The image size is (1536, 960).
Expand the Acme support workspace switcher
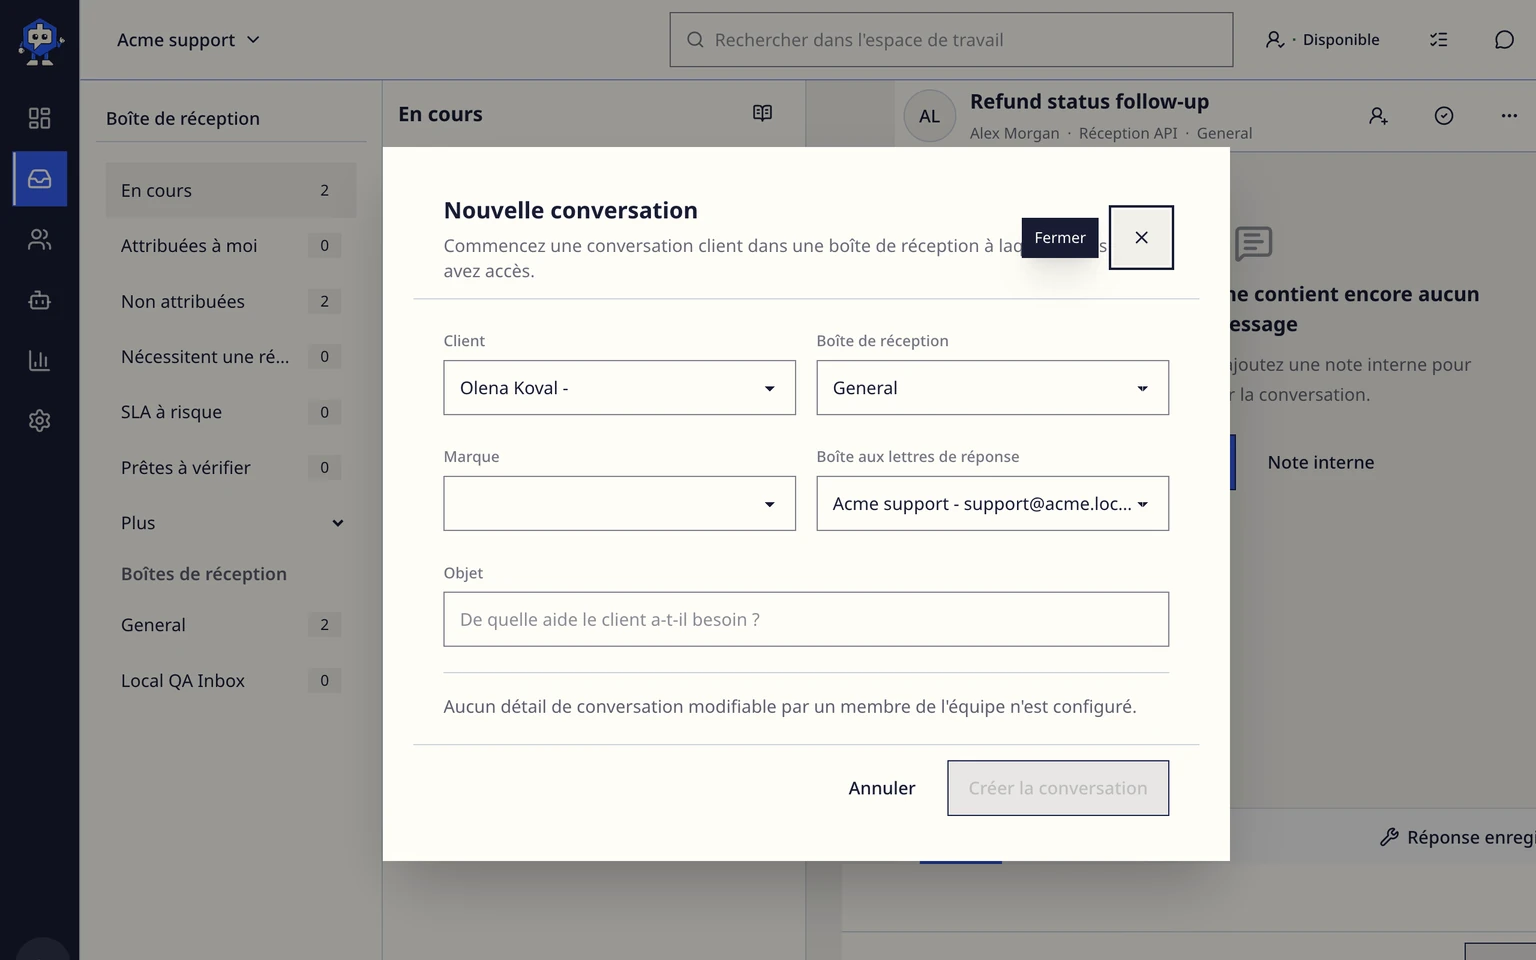click(x=188, y=40)
